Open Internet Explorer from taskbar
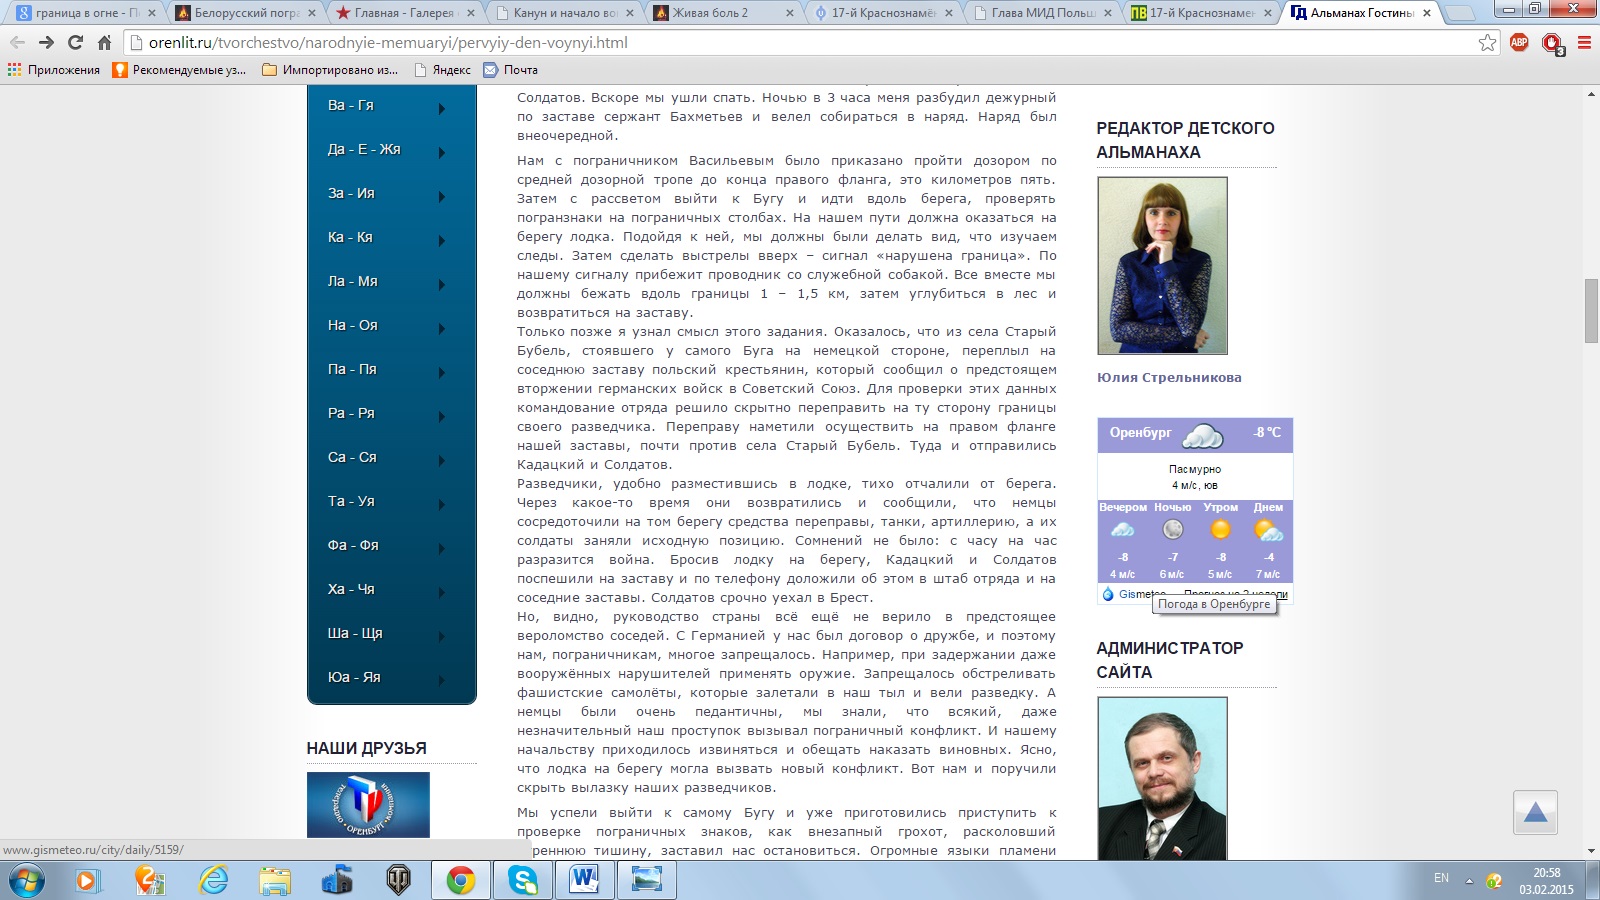The height and width of the screenshot is (900, 1600). tap(213, 880)
